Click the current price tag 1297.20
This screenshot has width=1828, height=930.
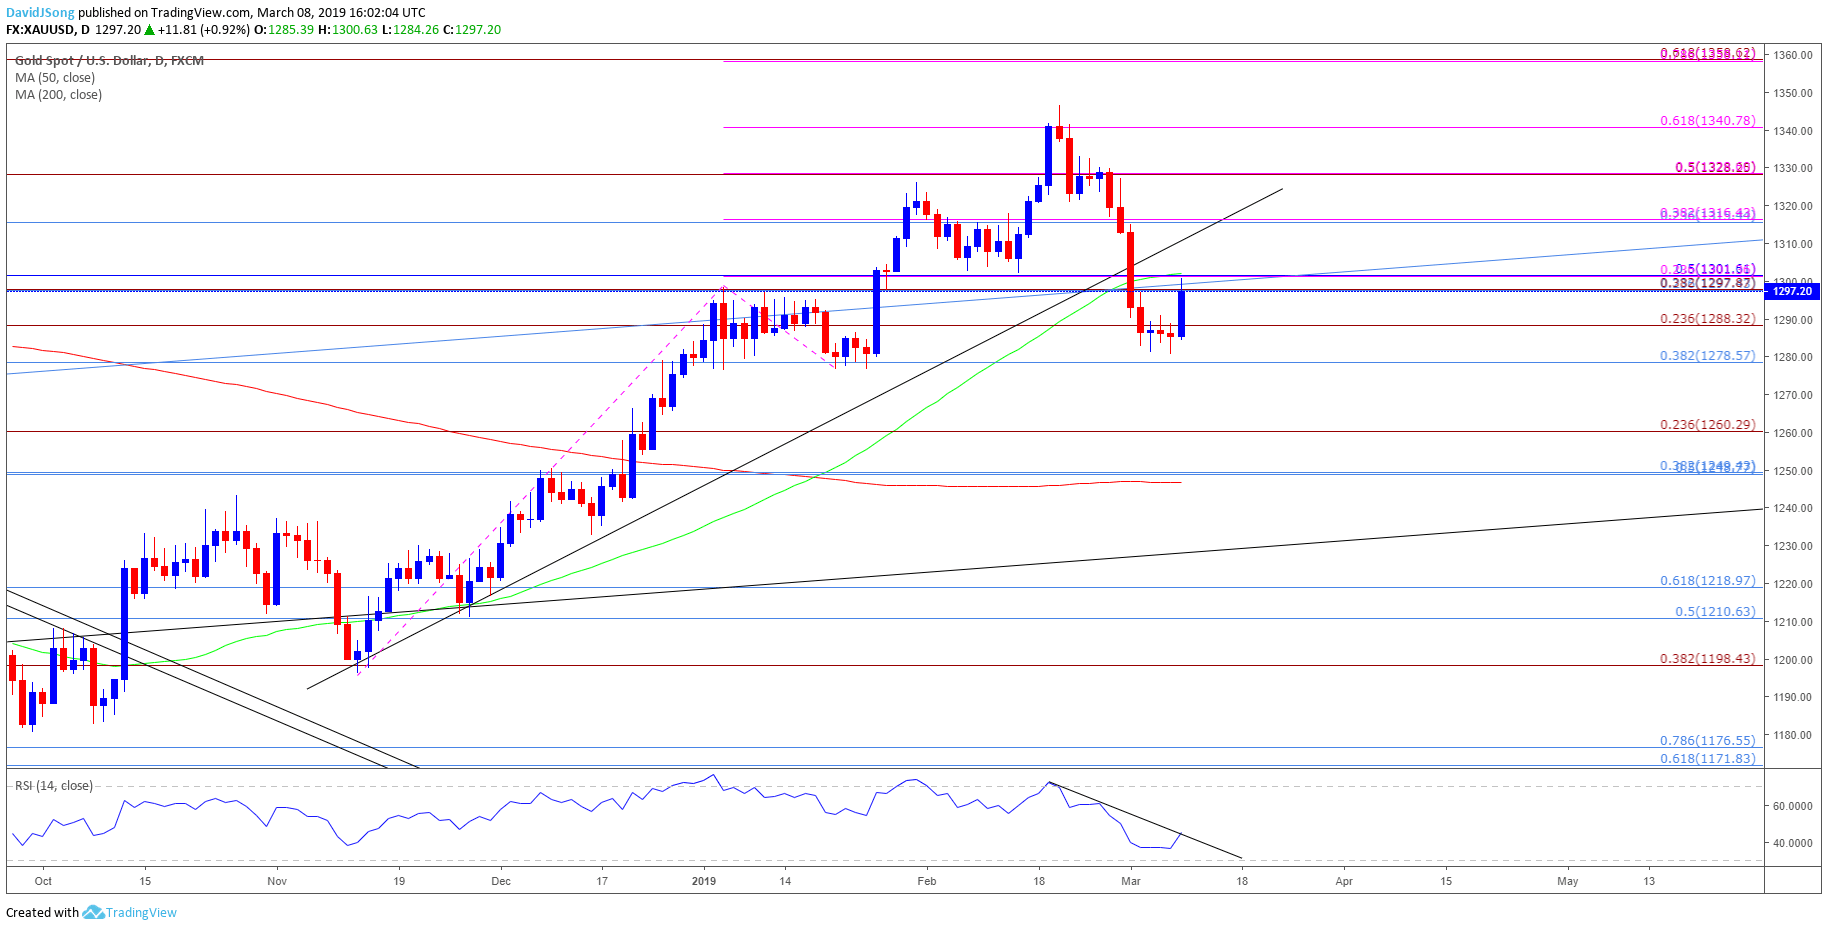(1792, 291)
